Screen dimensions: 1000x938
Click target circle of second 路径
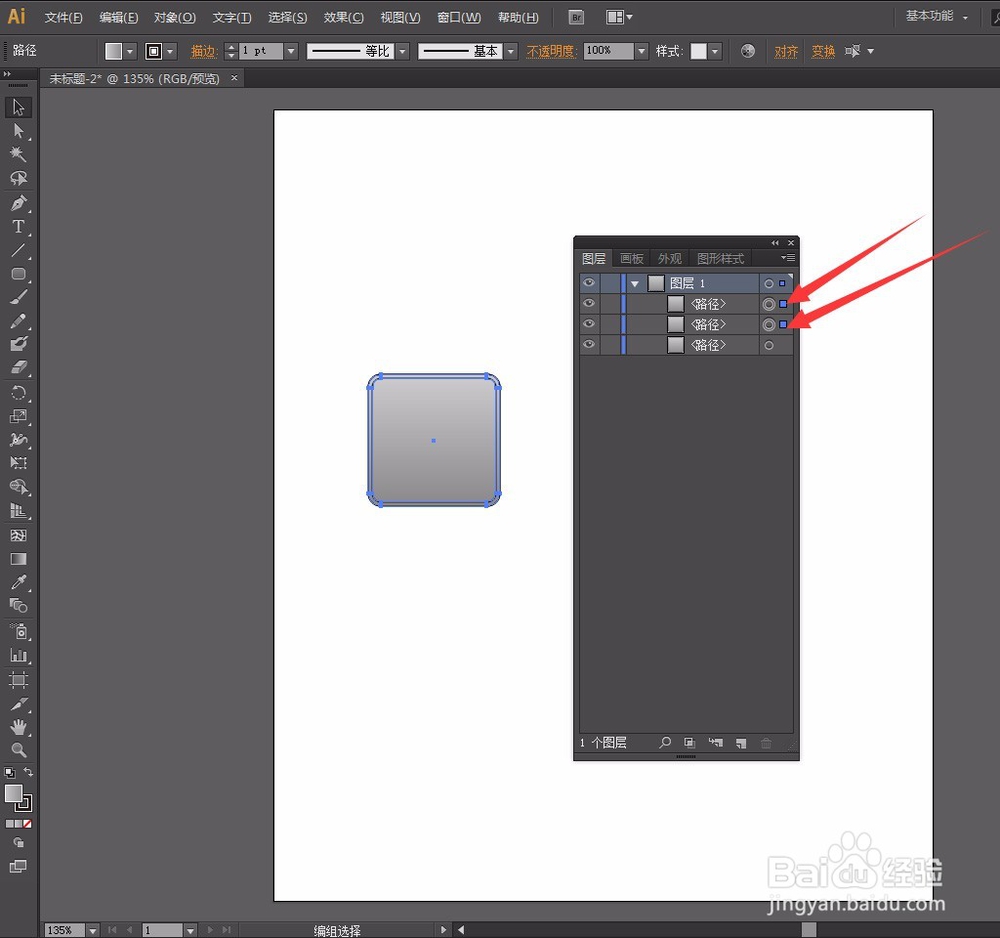pos(768,325)
